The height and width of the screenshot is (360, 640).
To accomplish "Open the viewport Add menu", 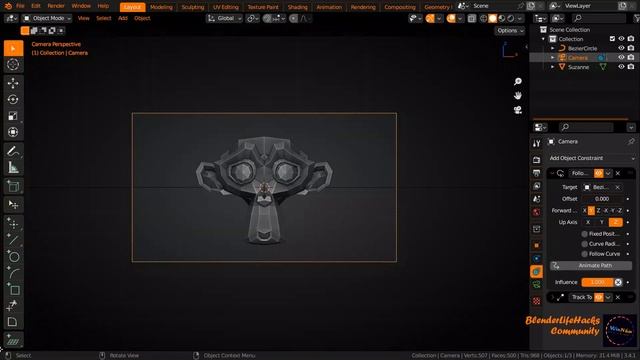I will click(x=122, y=18).
